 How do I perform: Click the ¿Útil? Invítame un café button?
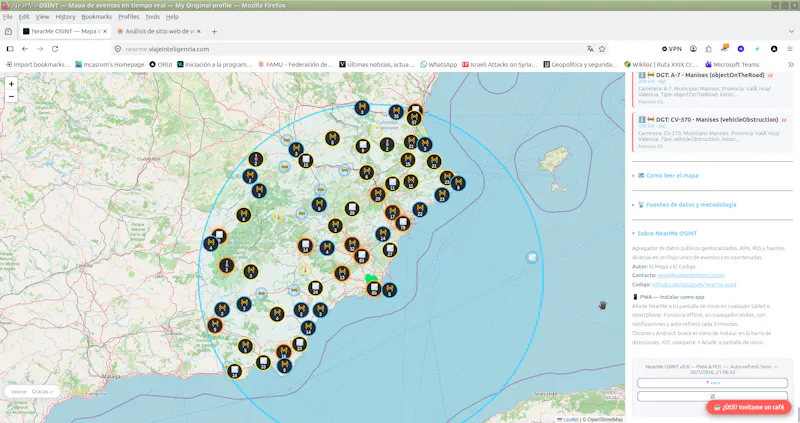pos(749,407)
